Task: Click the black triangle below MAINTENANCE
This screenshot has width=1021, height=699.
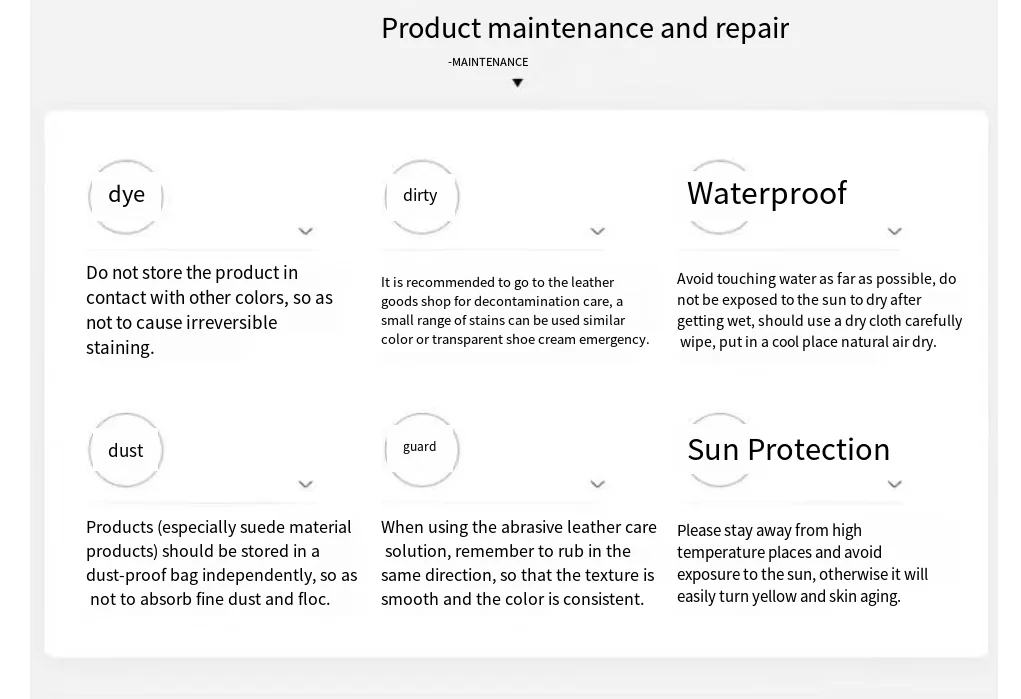Action: click(x=517, y=83)
